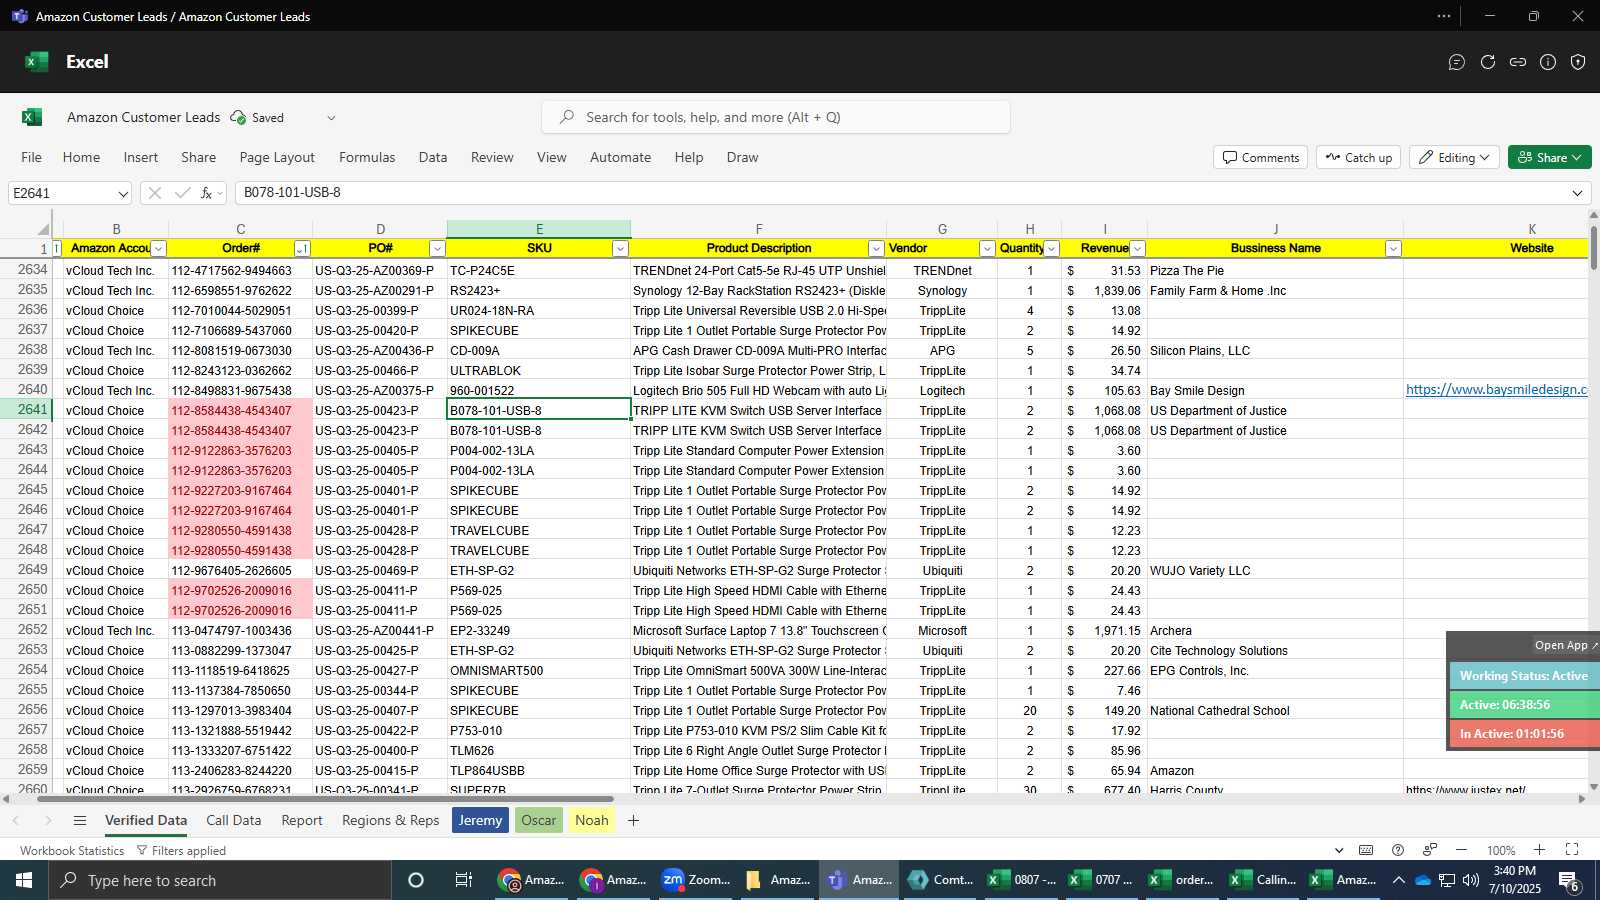Click the horizontal scrollbar thumb

coord(327,799)
